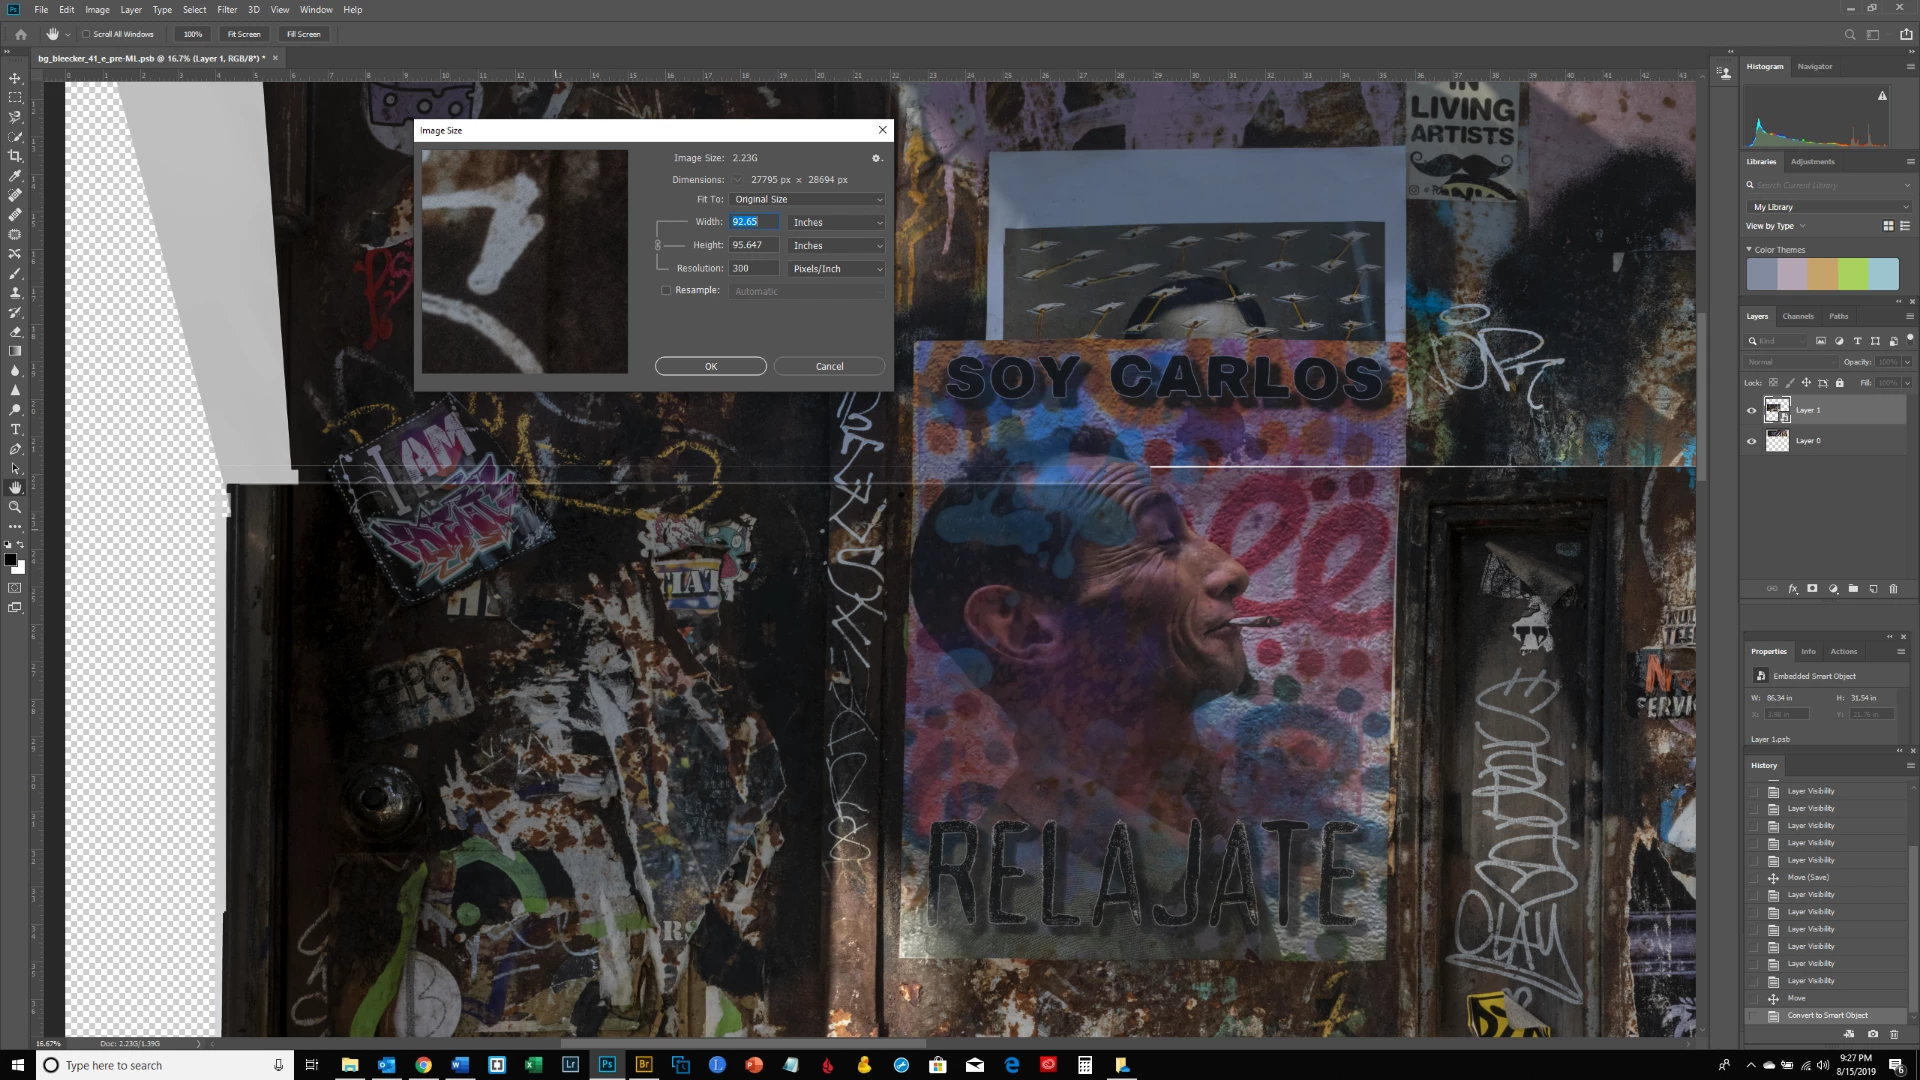Hide Layer 1 with eye icon
1920x1080 pixels.
coord(1751,410)
